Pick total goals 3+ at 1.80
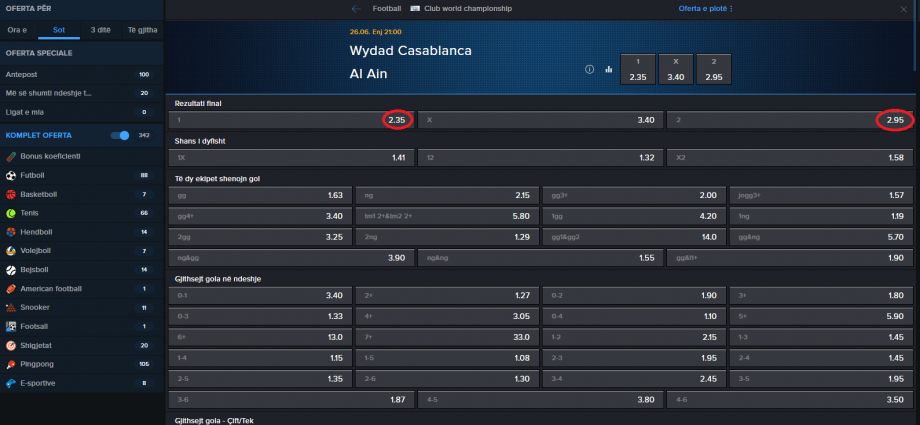The width and height of the screenshot is (920, 425). [x=821, y=295]
